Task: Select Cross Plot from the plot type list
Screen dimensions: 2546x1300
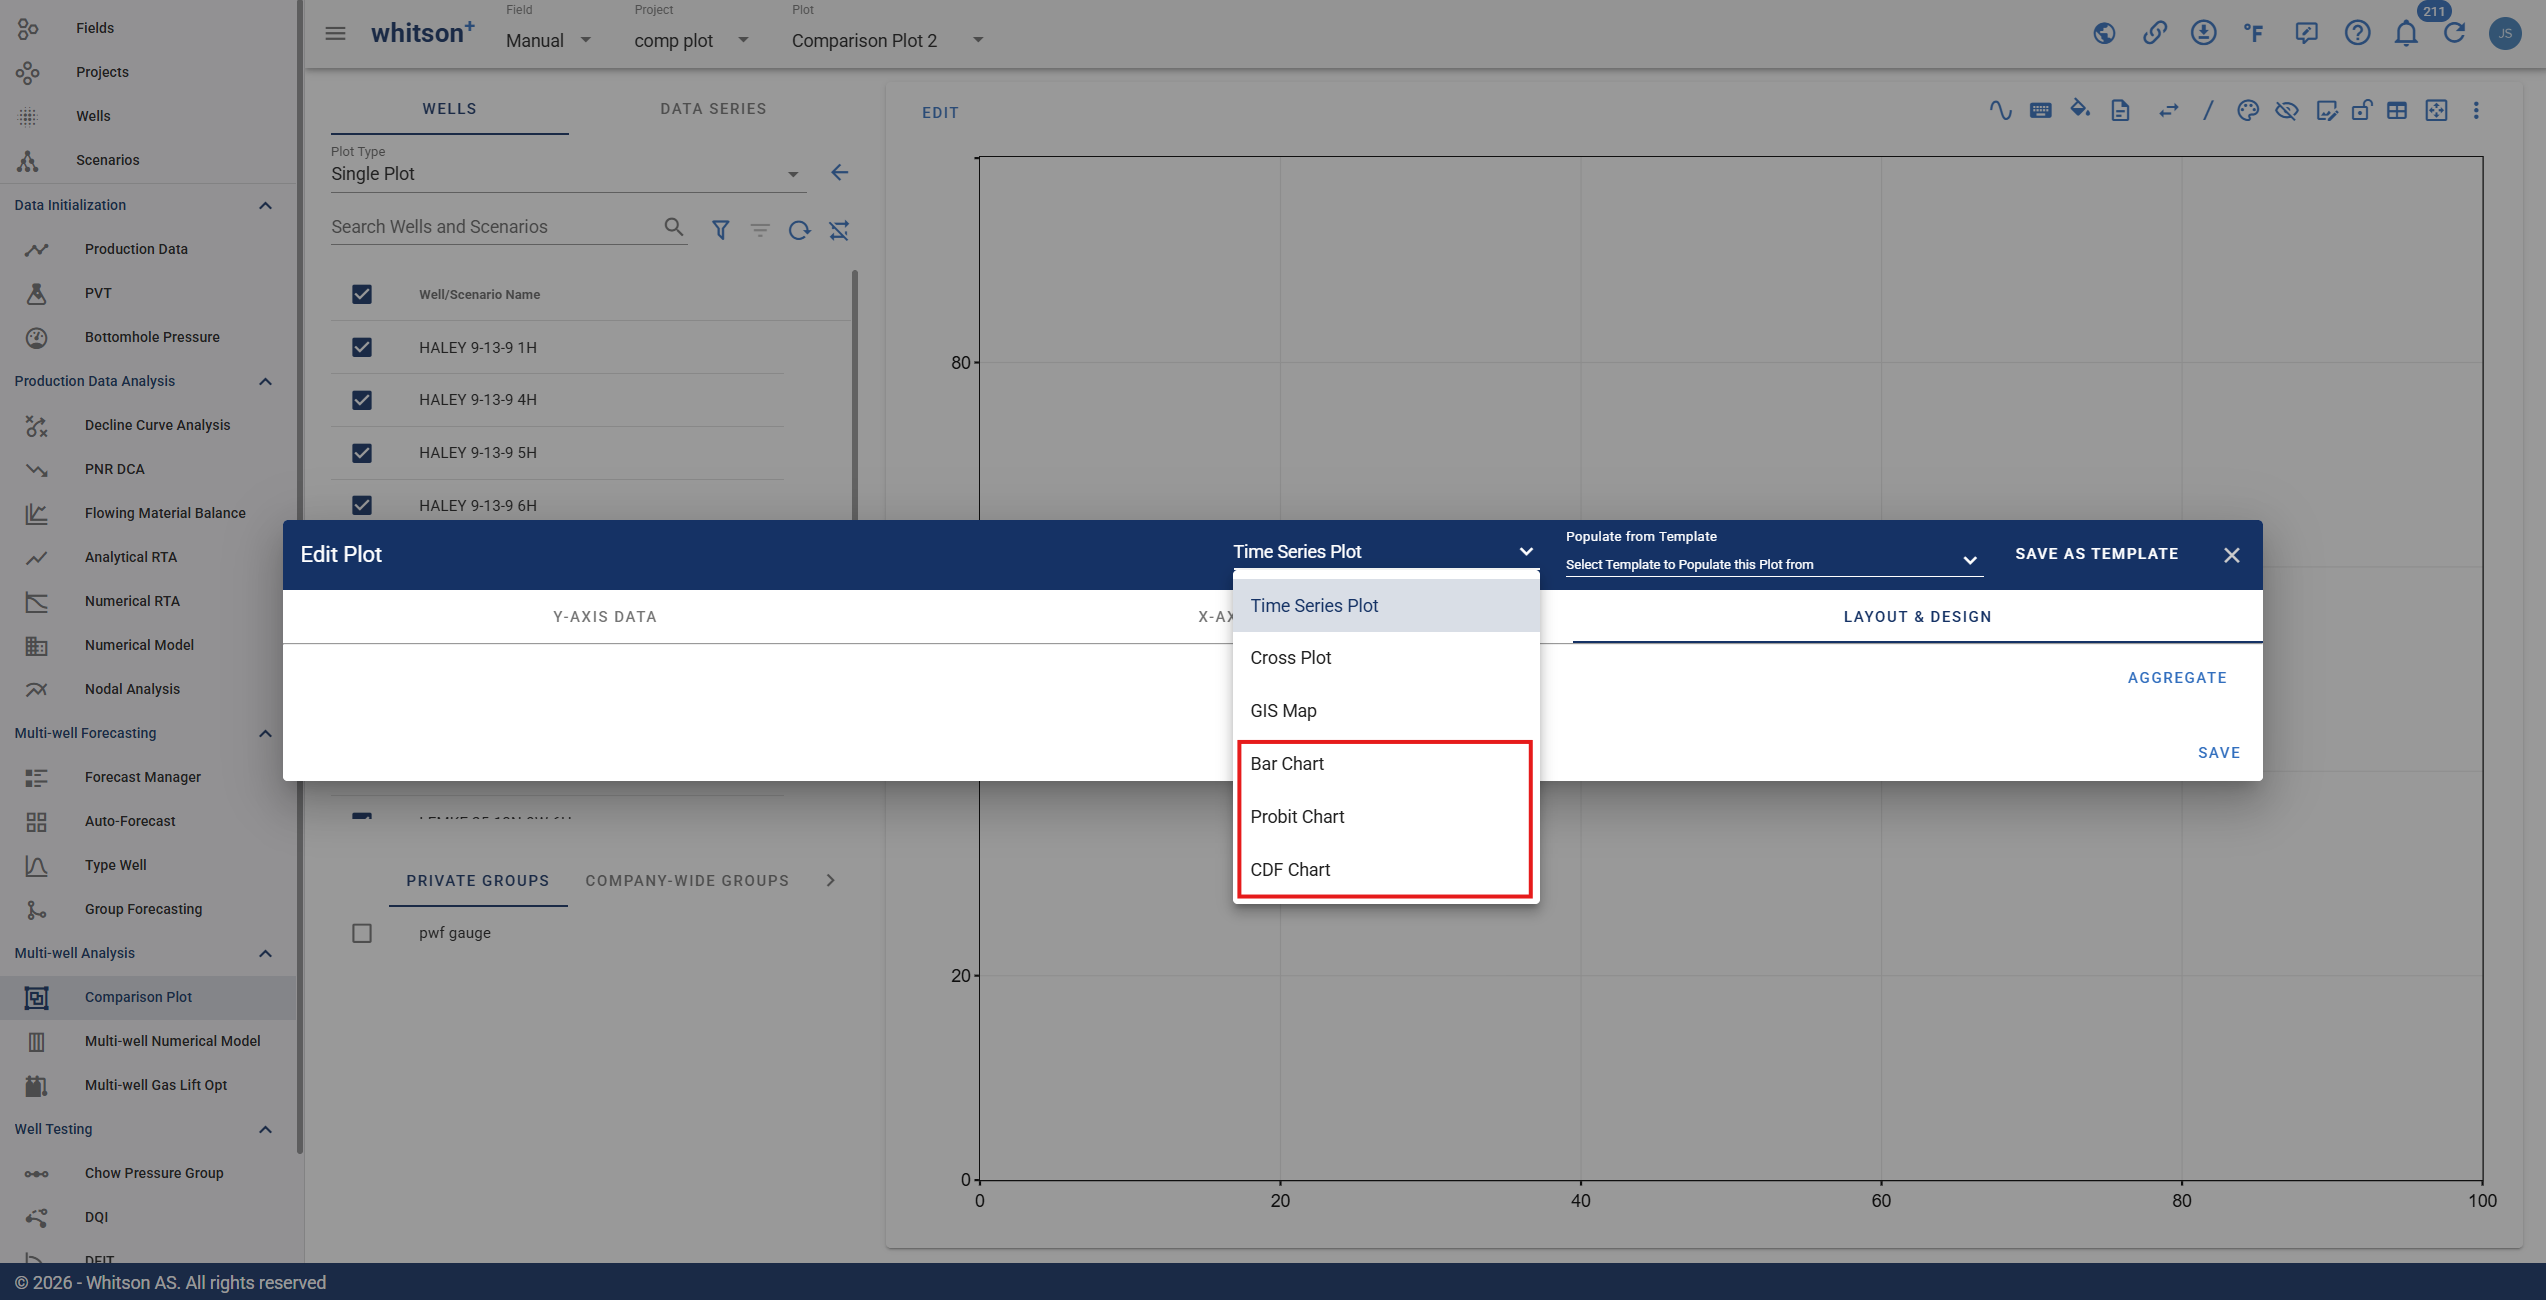Action: [1386, 658]
